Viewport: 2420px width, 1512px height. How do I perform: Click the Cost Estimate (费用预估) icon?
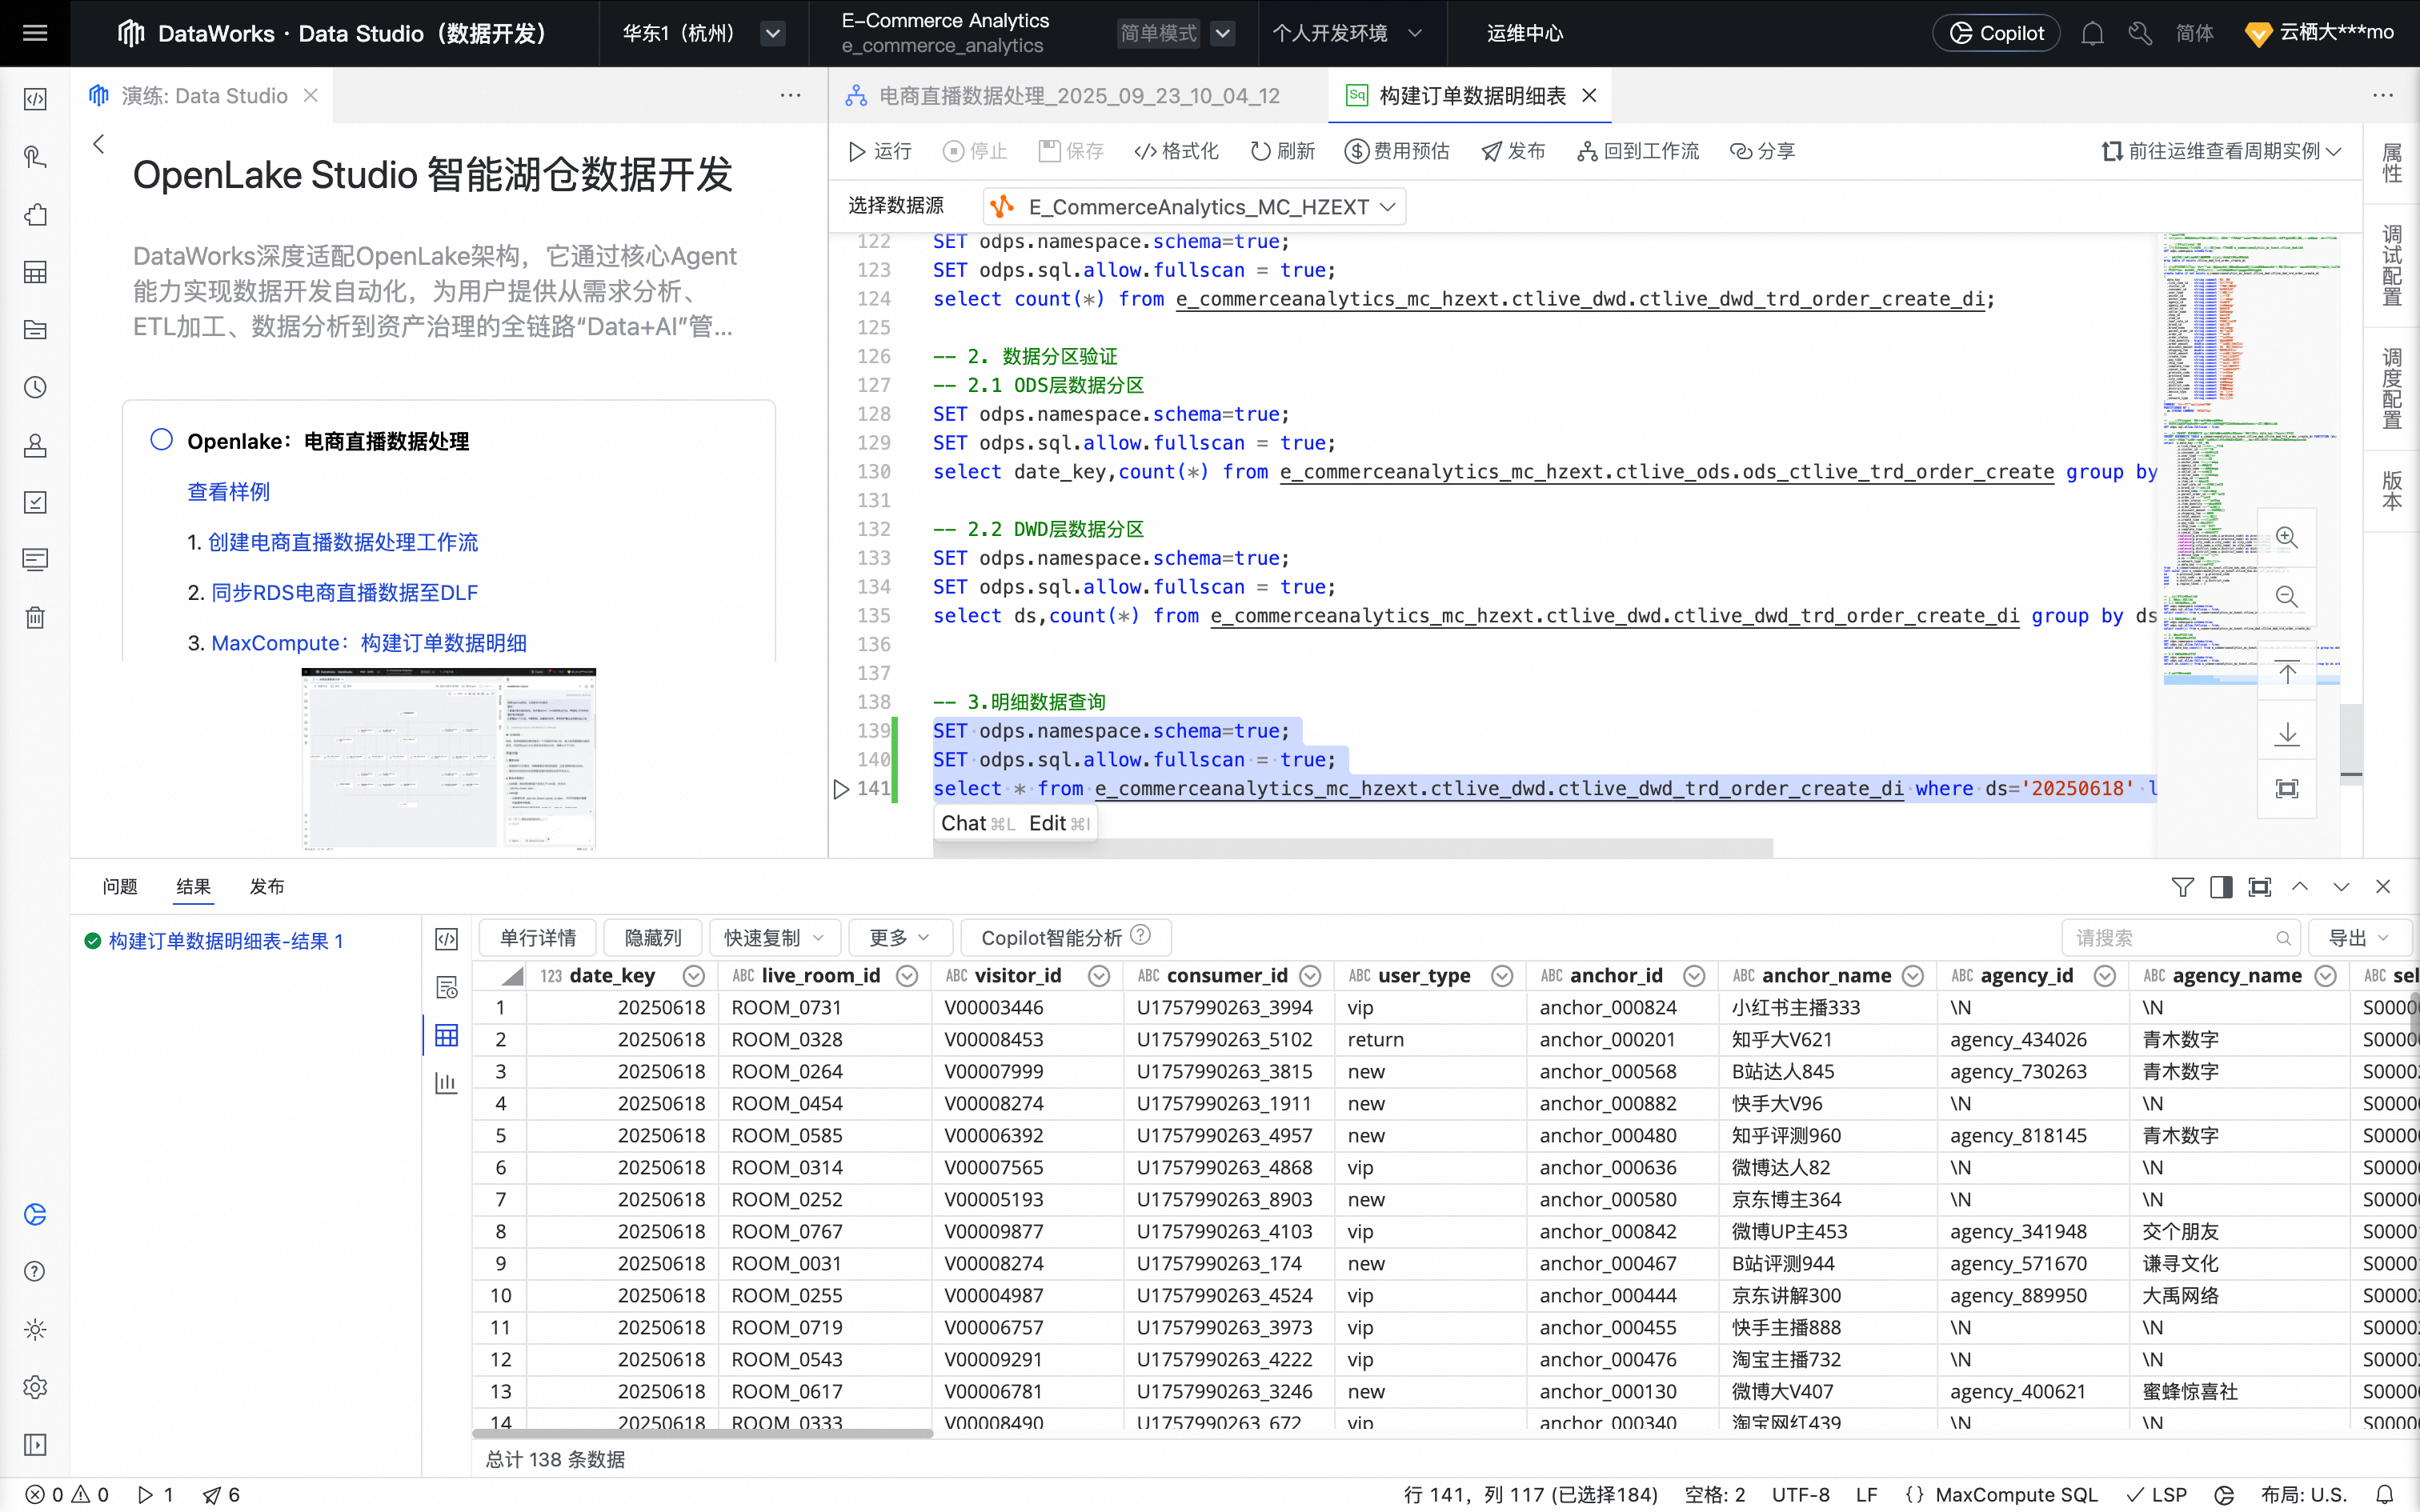[1356, 151]
